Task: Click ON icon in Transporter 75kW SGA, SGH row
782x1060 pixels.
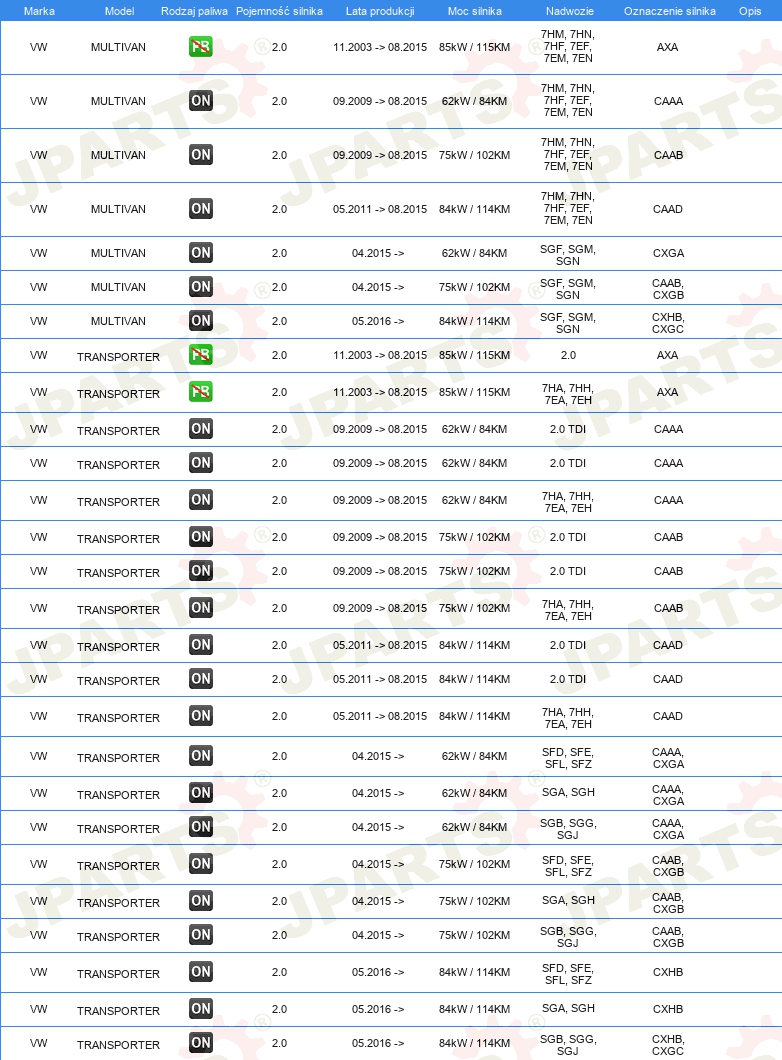Action: tap(201, 901)
